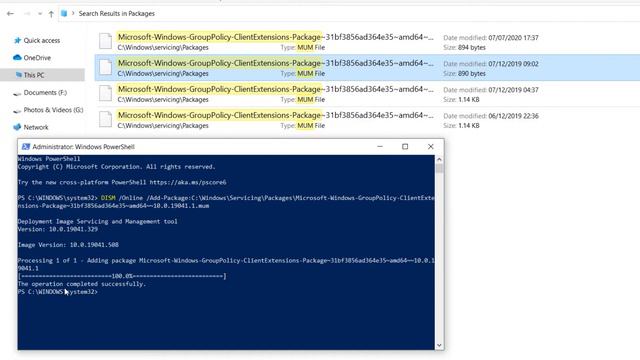Screen dimensions: 640x360
Task: Click the OneDrive cloud icon
Action: coord(17,58)
